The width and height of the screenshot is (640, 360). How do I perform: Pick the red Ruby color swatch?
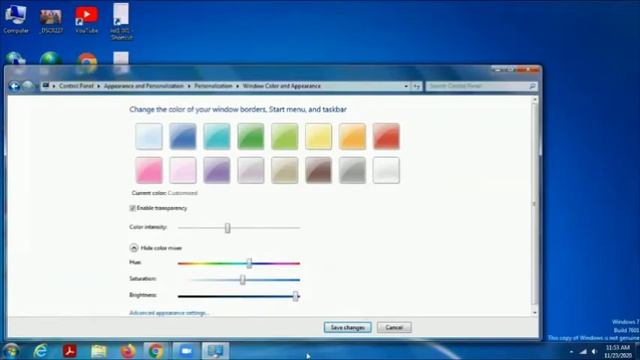pos(386,136)
